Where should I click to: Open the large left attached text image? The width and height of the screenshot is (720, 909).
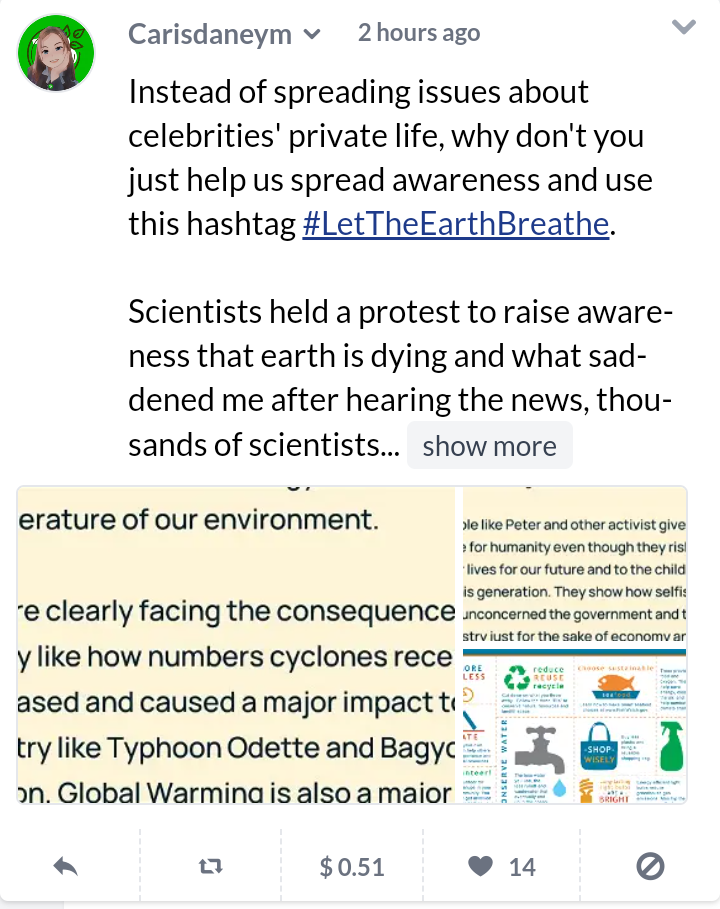pyautogui.click(x=236, y=645)
